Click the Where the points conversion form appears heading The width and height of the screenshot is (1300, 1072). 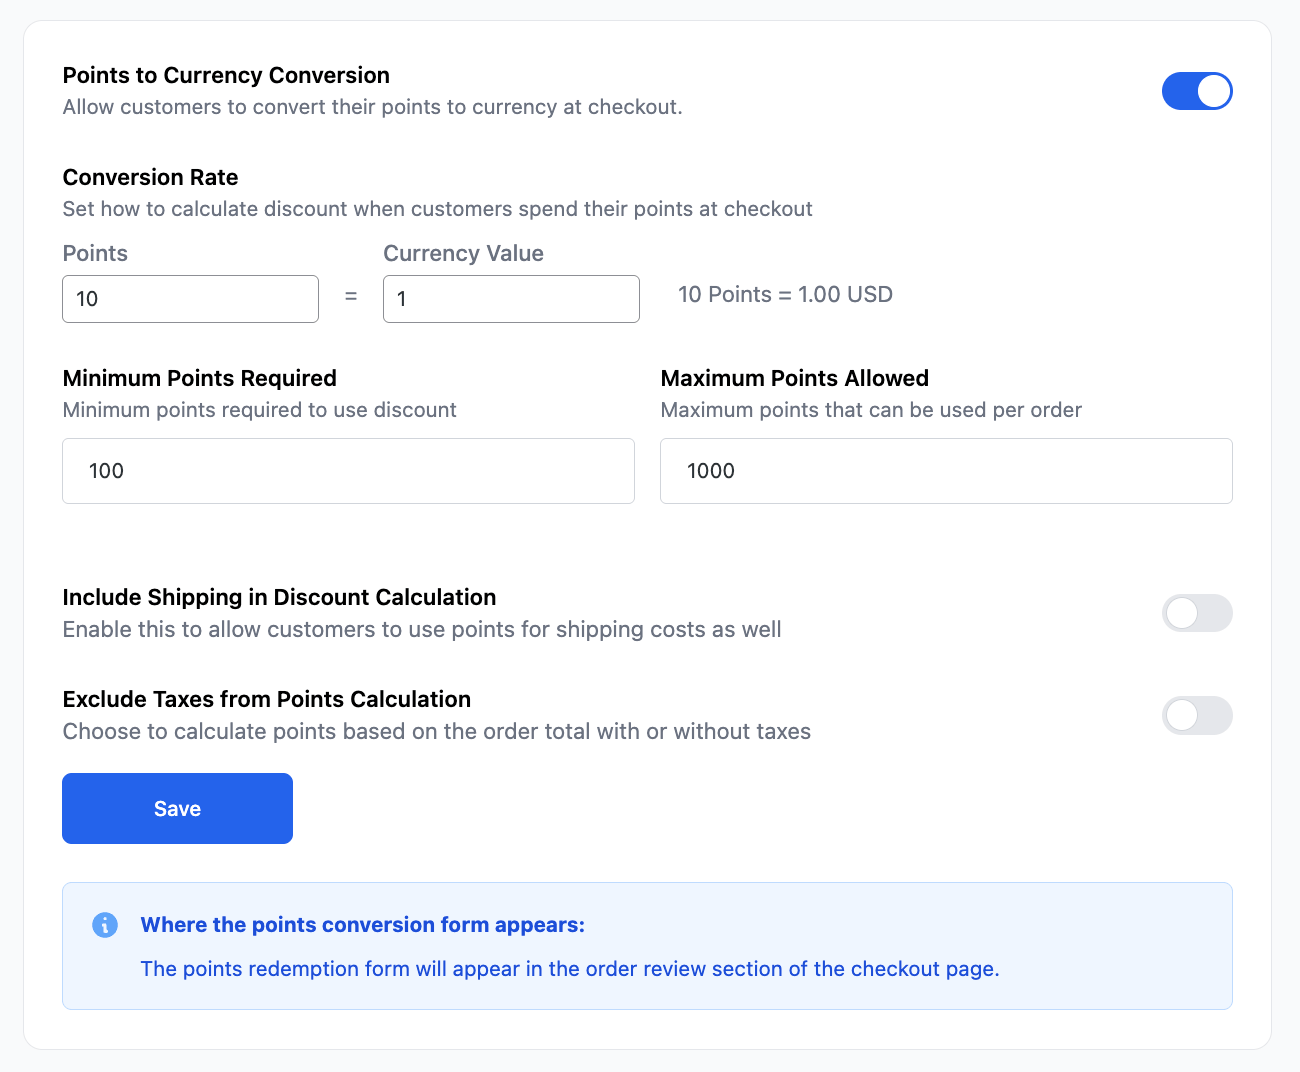pyautogui.click(x=363, y=924)
